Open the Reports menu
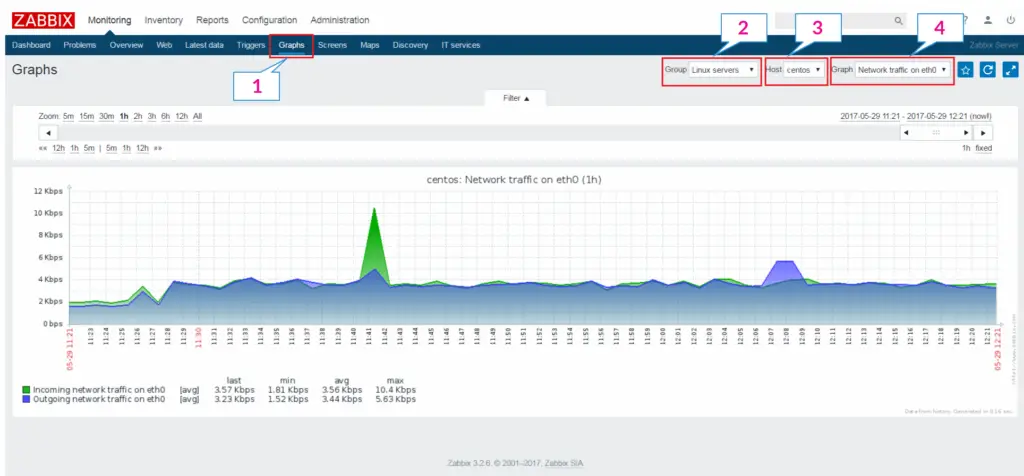The image size is (1024, 476). 212,20
